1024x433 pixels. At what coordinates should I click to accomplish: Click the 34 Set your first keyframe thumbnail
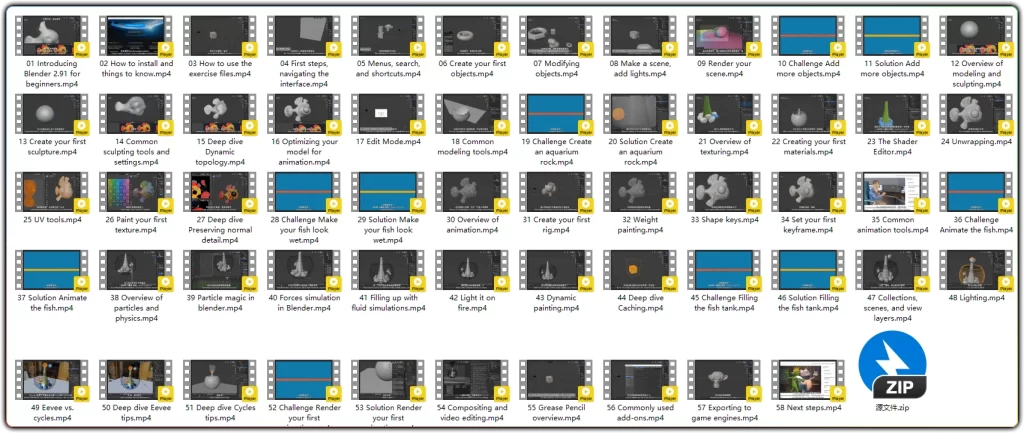tap(808, 193)
